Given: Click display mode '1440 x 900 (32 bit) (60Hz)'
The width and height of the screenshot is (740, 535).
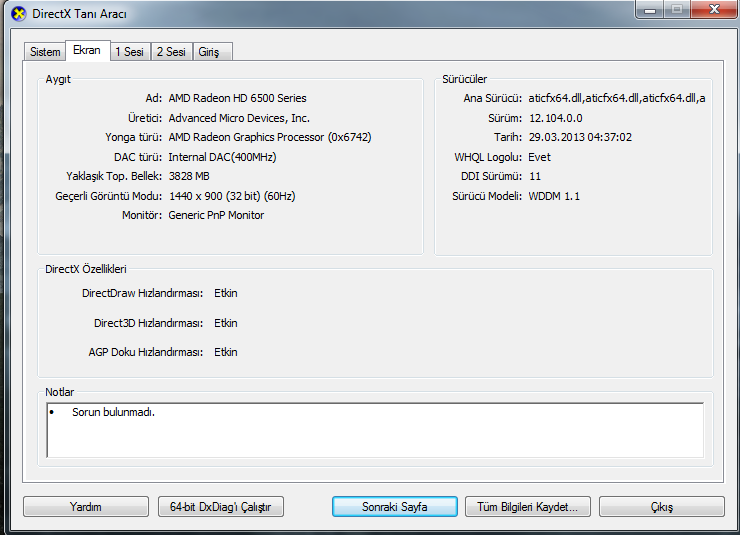Looking at the screenshot, I should pyautogui.click(x=232, y=196).
